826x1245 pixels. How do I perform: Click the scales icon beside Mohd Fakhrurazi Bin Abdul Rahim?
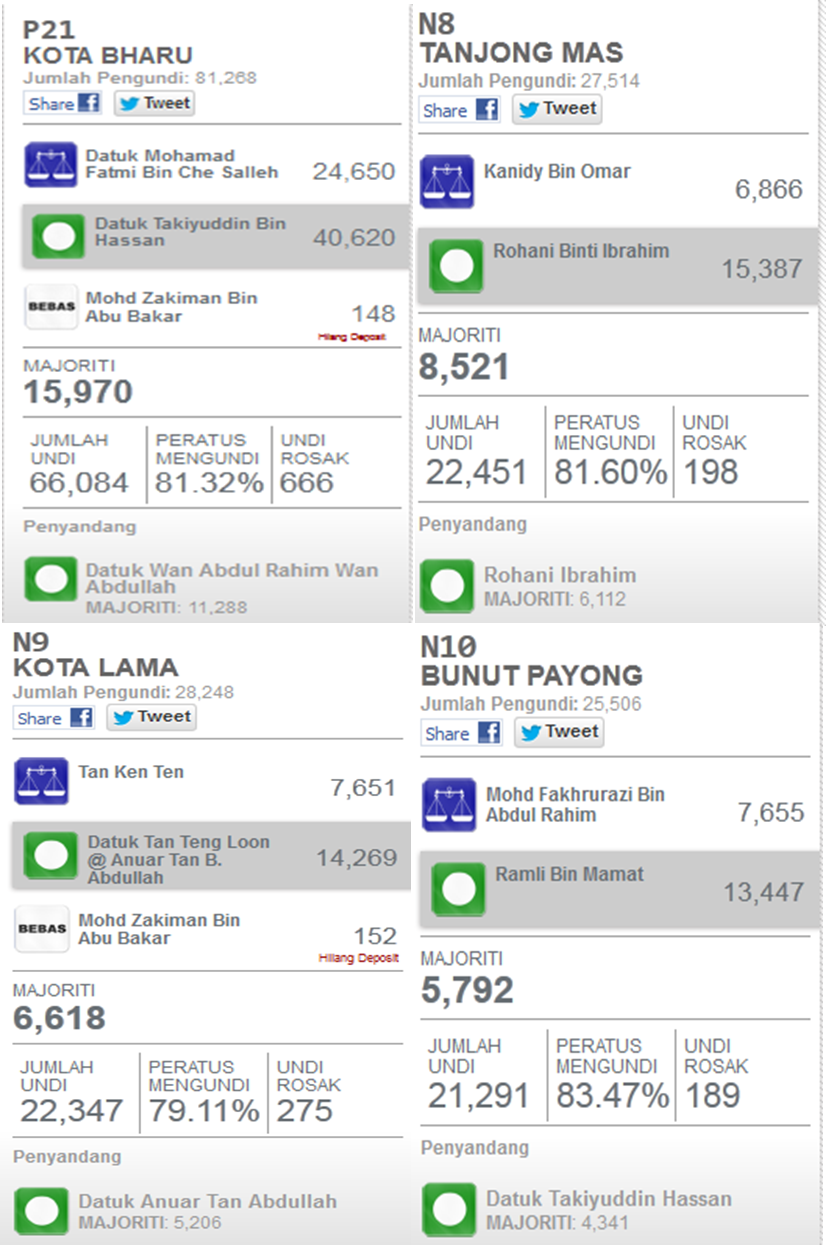point(448,805)
